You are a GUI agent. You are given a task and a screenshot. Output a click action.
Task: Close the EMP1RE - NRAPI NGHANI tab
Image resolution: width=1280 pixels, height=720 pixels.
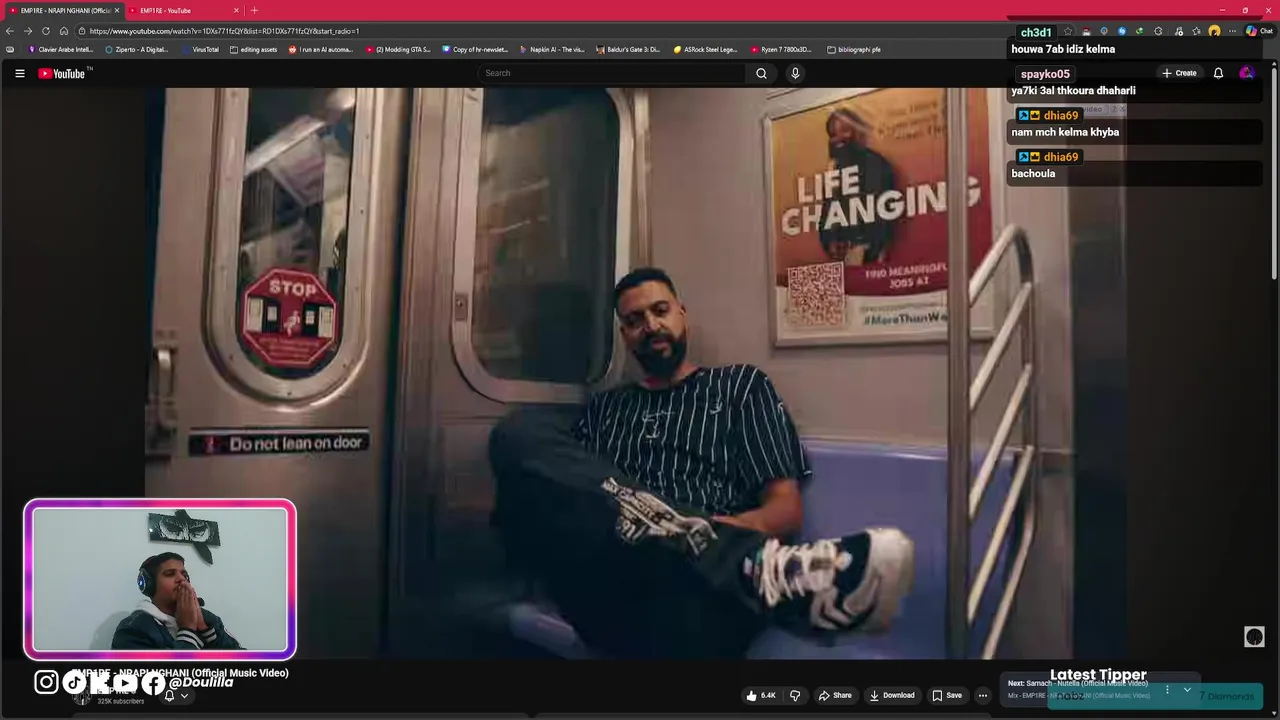(x=117, y=10)
